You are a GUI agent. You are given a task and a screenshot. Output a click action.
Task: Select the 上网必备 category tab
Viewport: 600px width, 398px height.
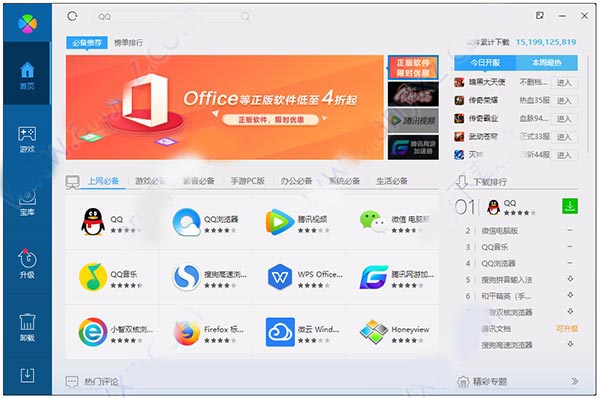103,181
